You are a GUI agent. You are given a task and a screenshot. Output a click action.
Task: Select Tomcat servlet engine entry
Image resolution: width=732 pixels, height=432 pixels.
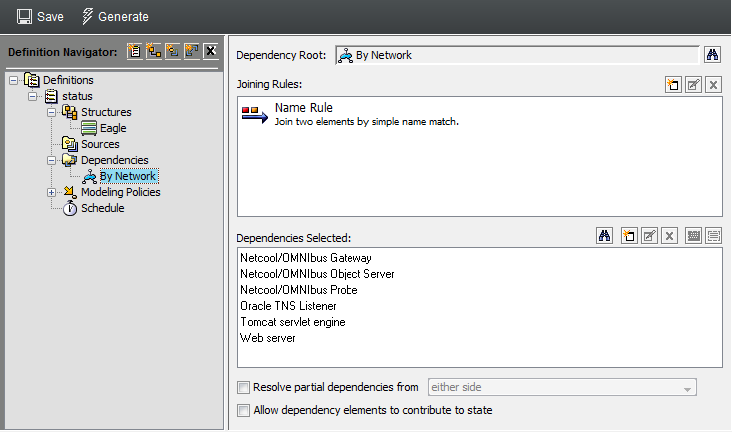tap(293, 322)
